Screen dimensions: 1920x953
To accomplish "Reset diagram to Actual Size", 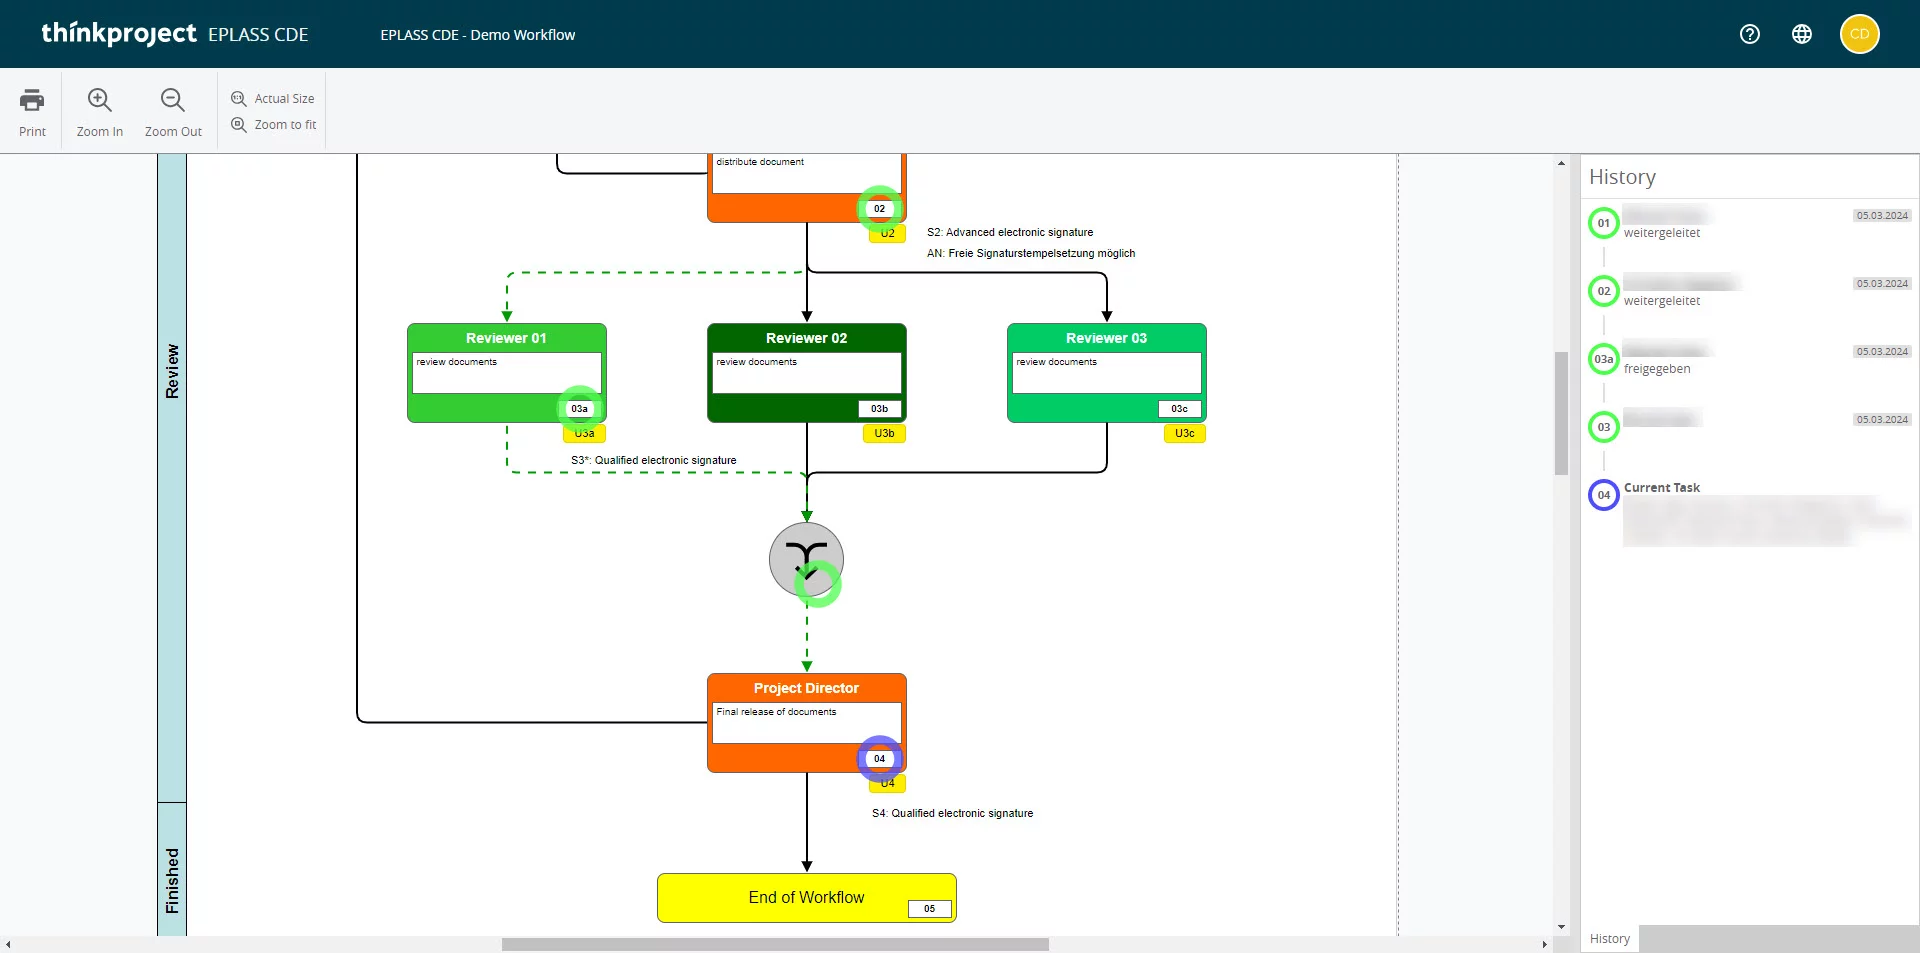I will [x=273, y=99].
